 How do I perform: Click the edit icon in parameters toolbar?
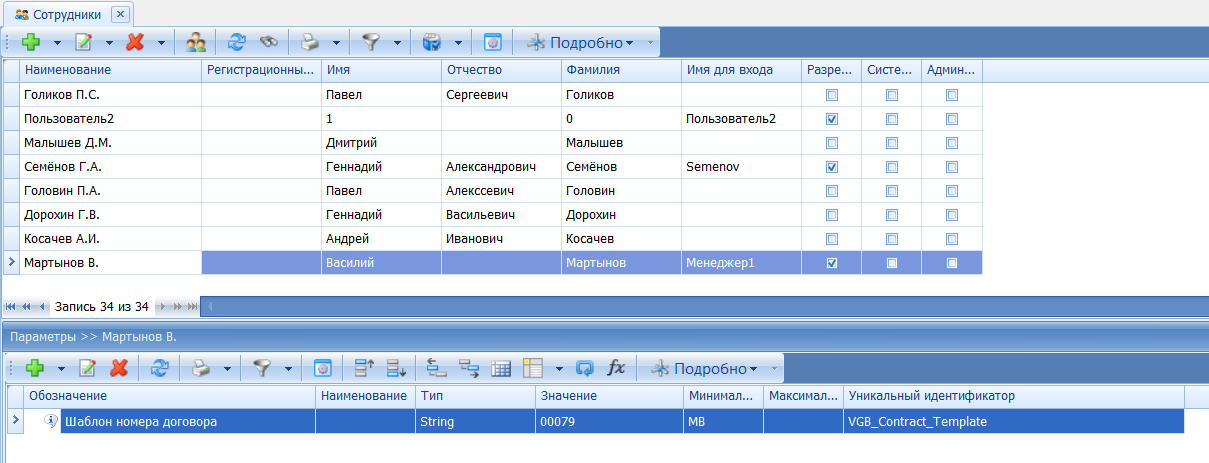[x=87, y=368]
